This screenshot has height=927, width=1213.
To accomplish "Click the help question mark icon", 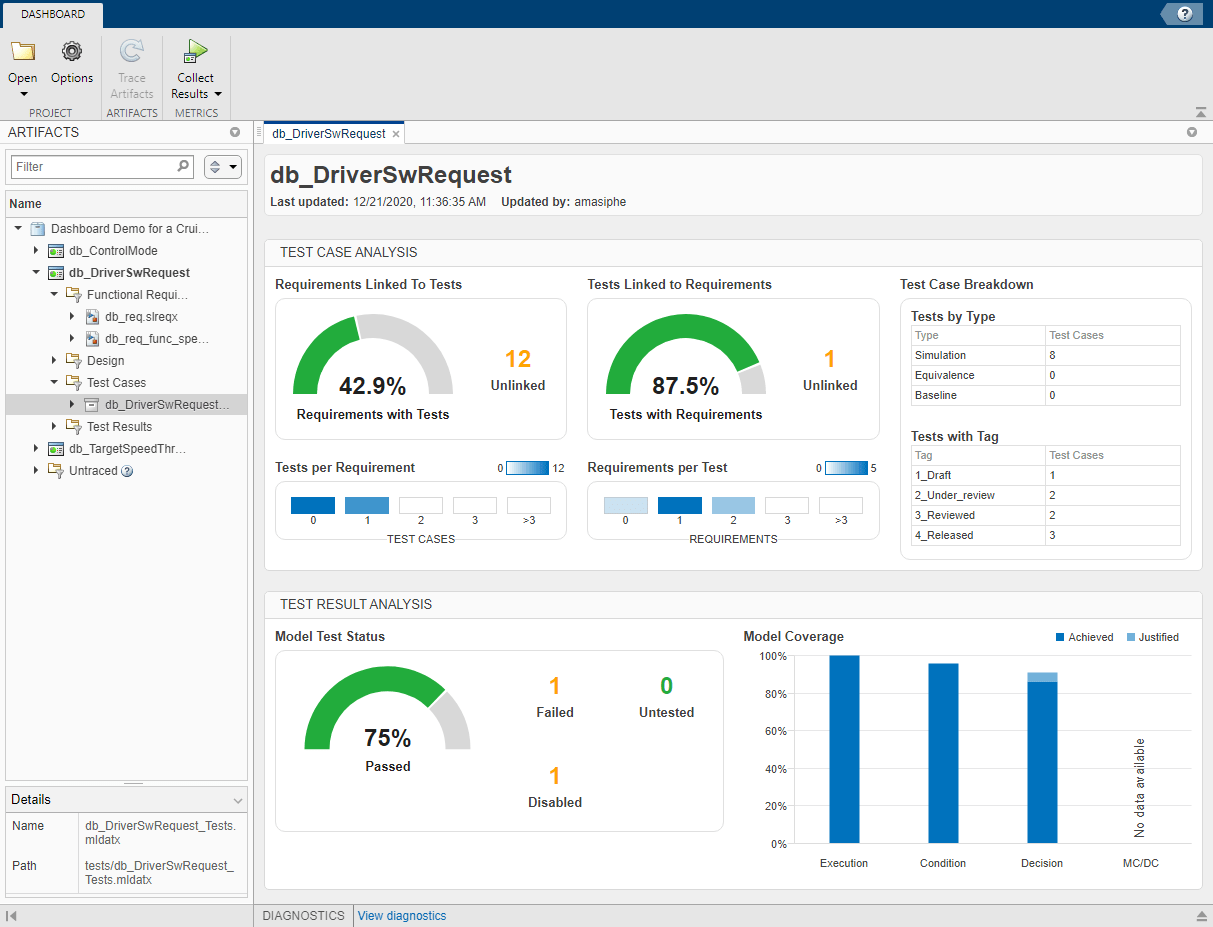I will pos(1186,14).
